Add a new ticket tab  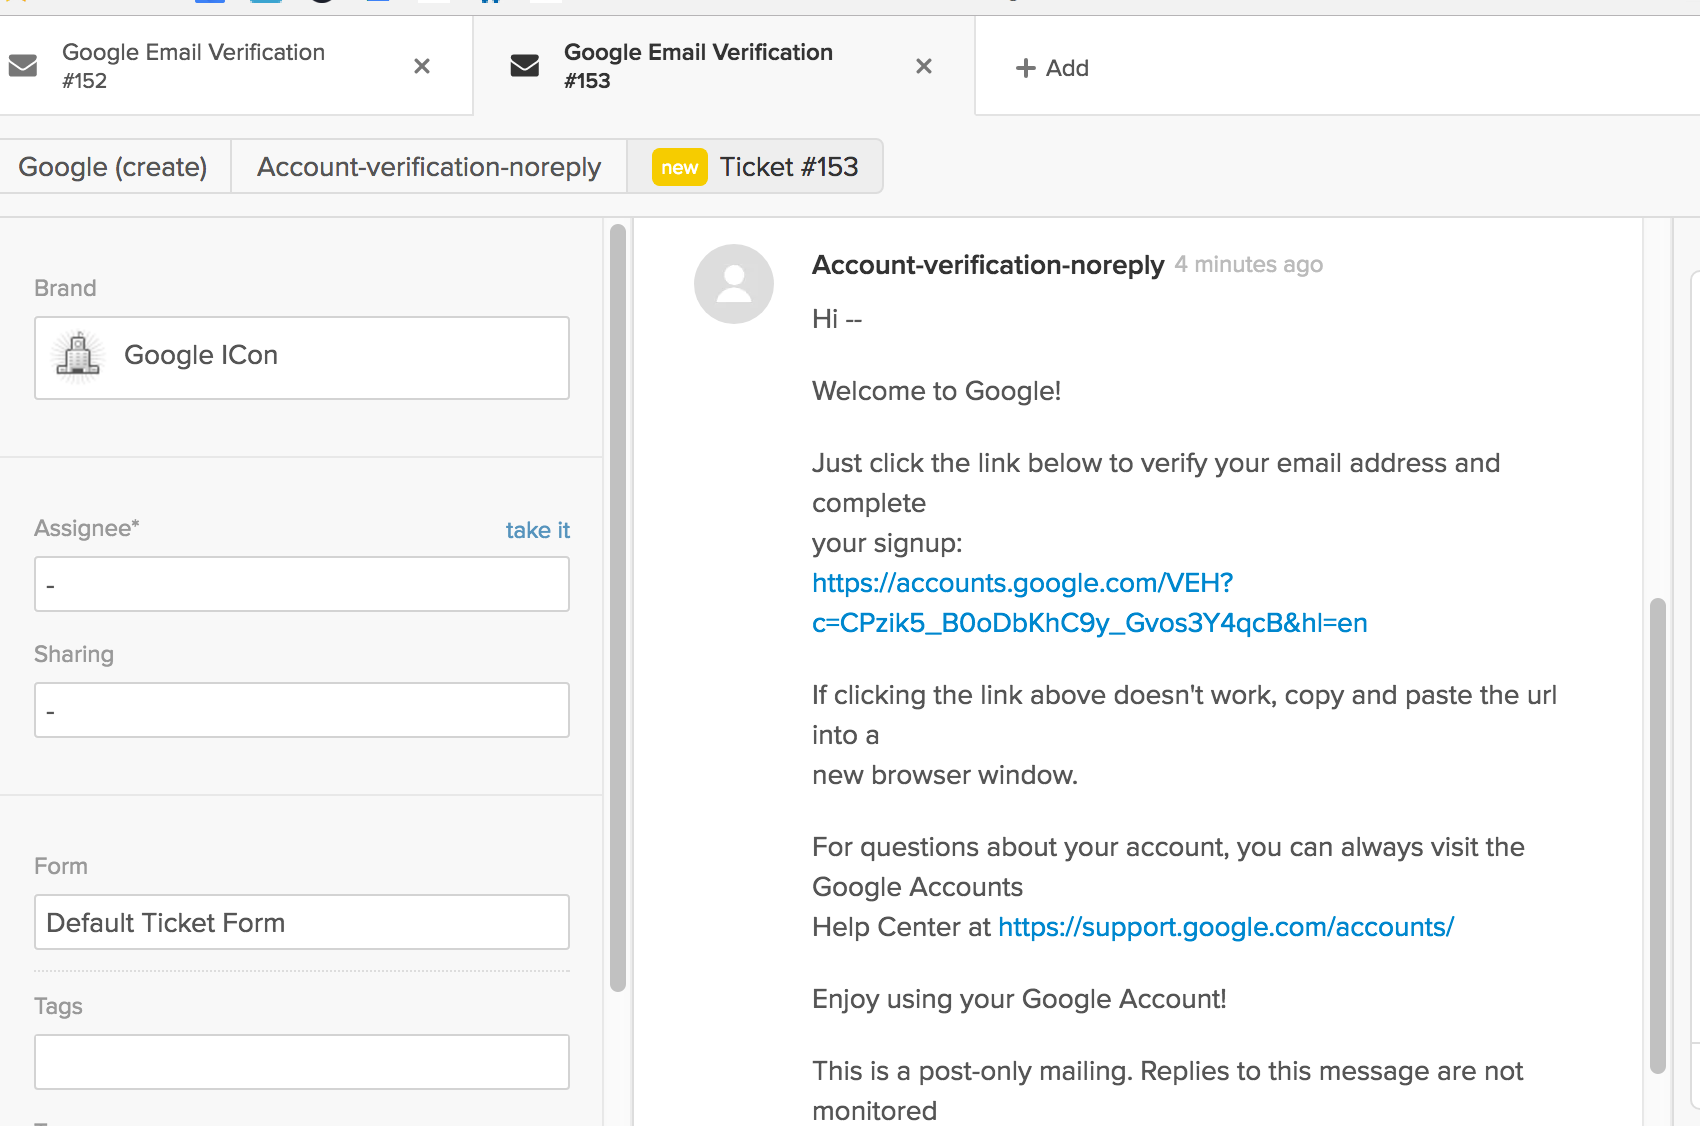pos(1052,68)
